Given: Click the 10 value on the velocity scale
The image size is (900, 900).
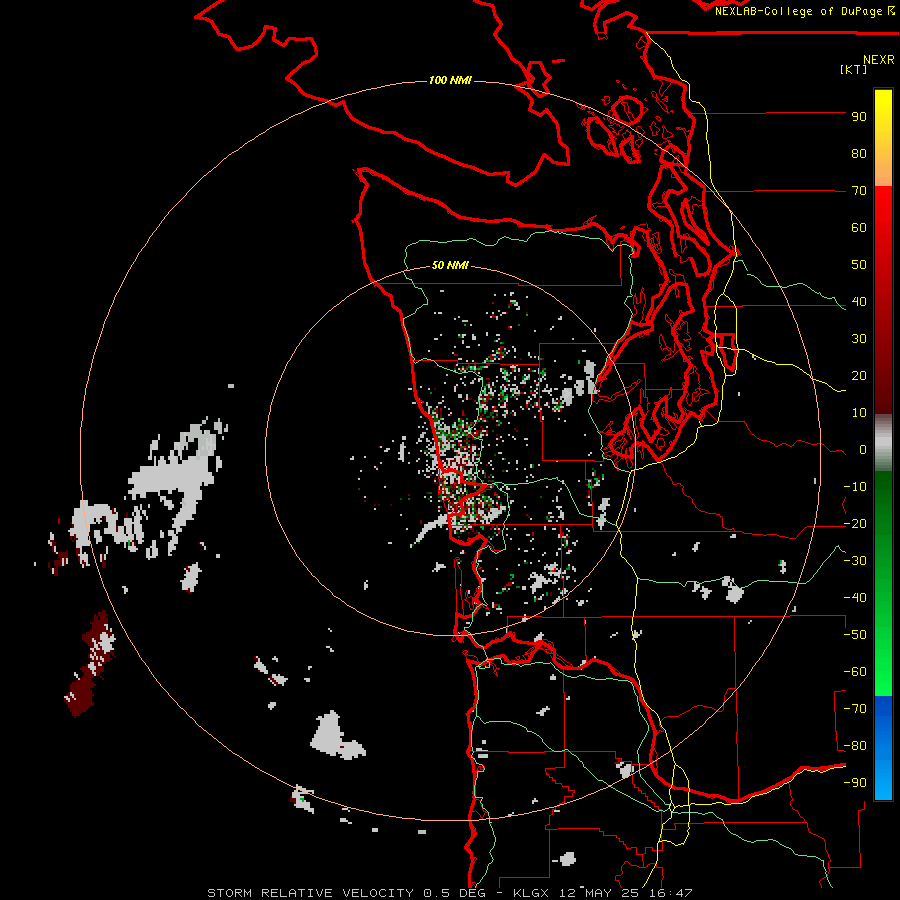Looking at the screenshot, I should click(859, 413).
